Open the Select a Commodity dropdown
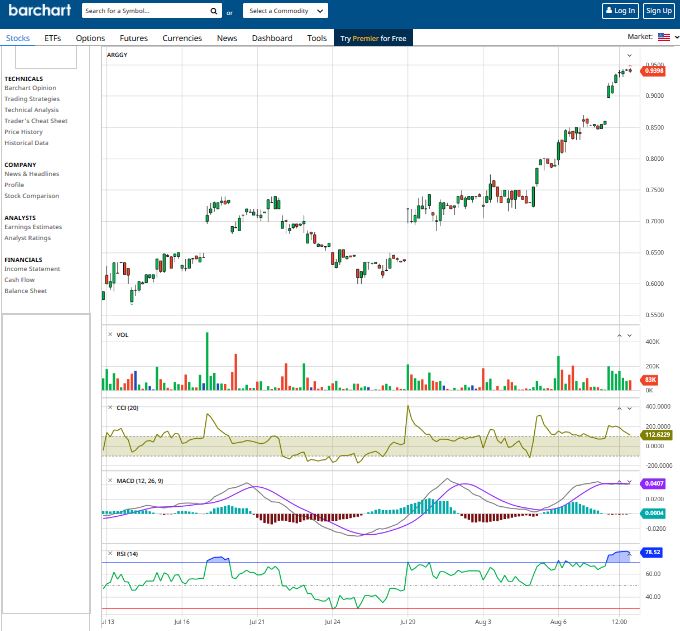The width and height of the screenshot is (680, 631). pos(285,11)
